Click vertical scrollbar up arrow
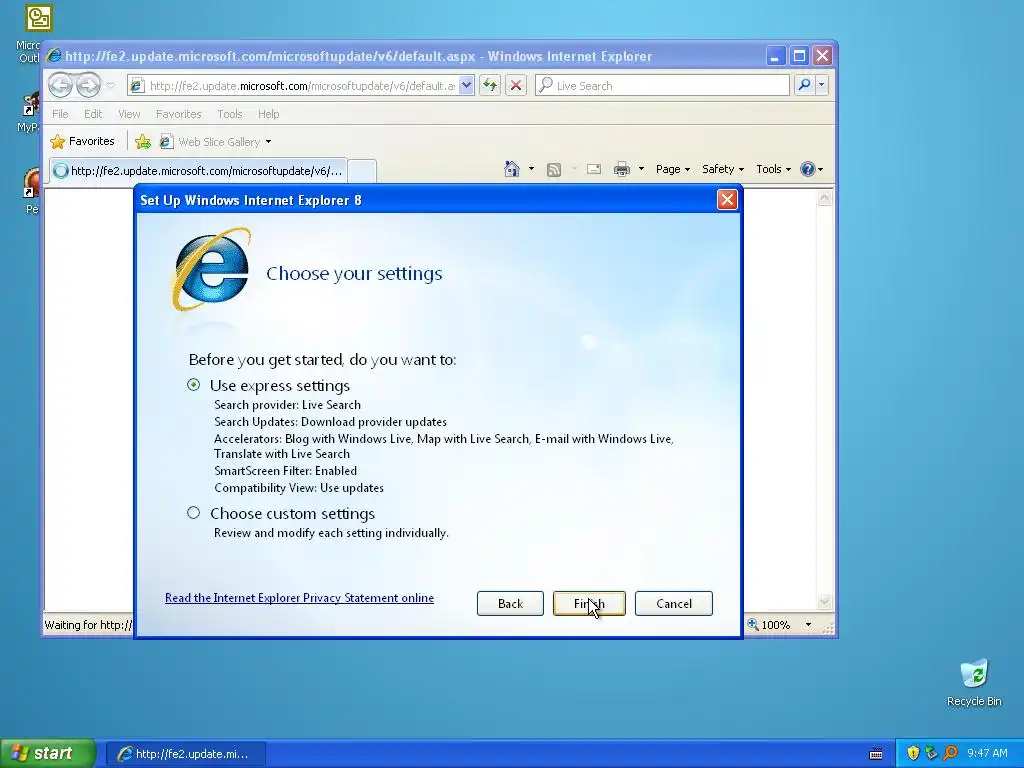The height and width of the screenshot is (768, 1024). coord(824,197)
